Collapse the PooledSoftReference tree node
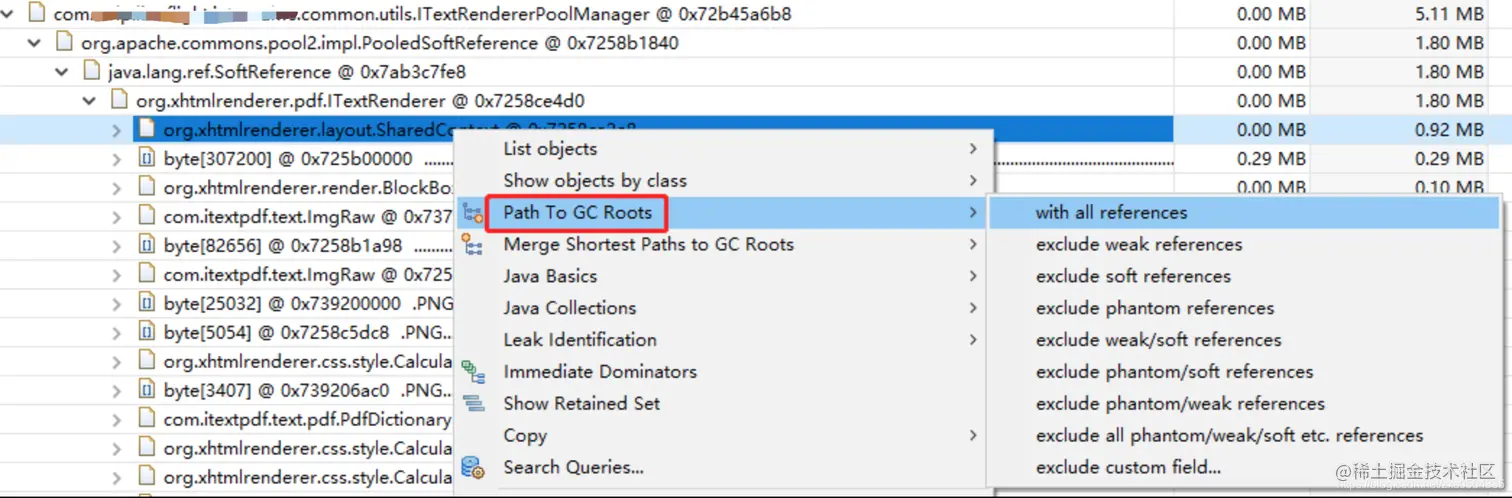Screen dimensions: 1512x498 pos(35,44)
